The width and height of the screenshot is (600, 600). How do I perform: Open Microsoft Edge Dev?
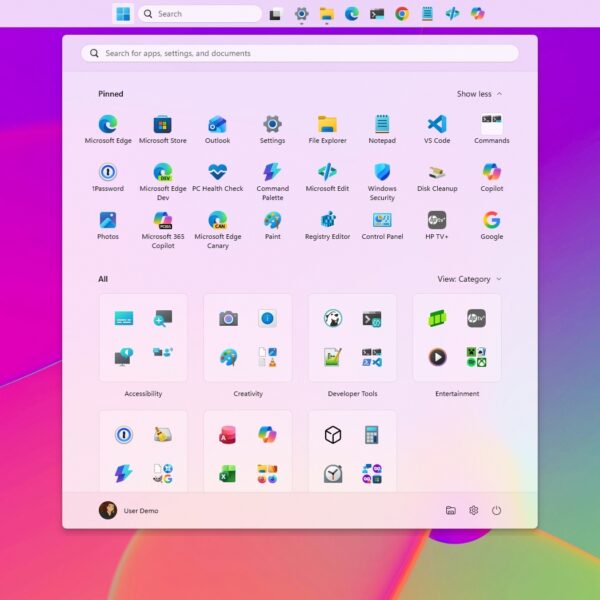[x=163, y=182]
